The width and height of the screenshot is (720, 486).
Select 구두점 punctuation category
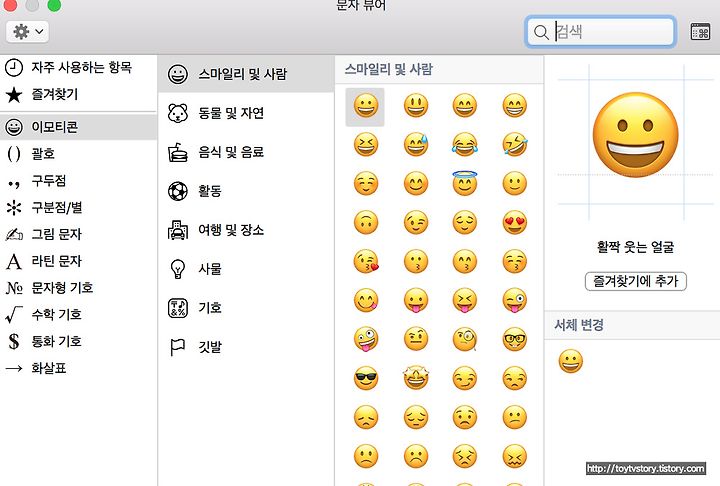coord(79,181)
